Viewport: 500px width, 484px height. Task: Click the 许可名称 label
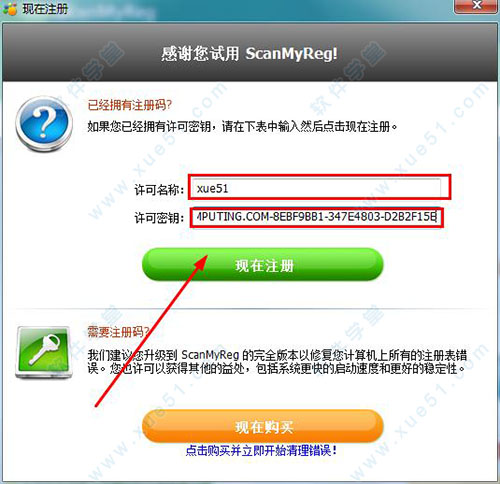click(x=159, y=190)
